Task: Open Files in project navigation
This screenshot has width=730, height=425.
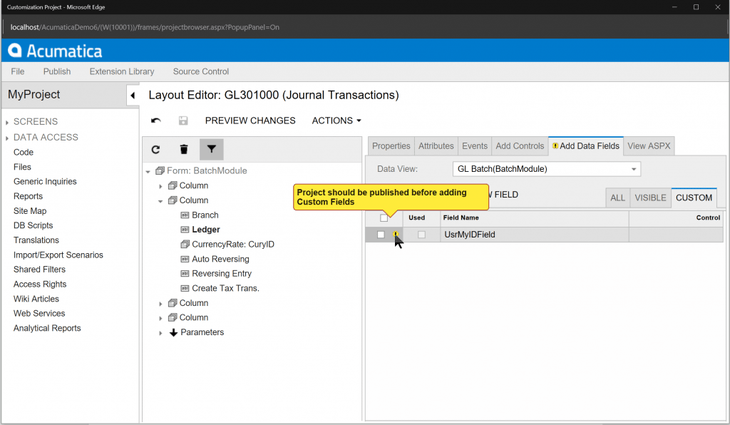Action: tap(22, 167)
